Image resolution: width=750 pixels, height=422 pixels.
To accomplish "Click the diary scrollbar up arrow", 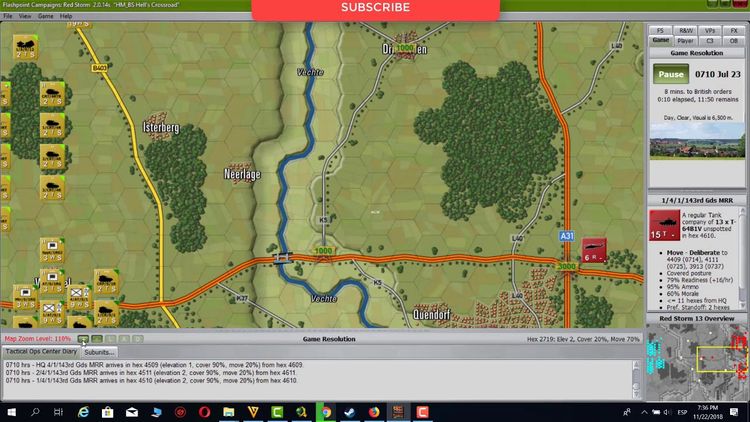I will coord(636,365).
